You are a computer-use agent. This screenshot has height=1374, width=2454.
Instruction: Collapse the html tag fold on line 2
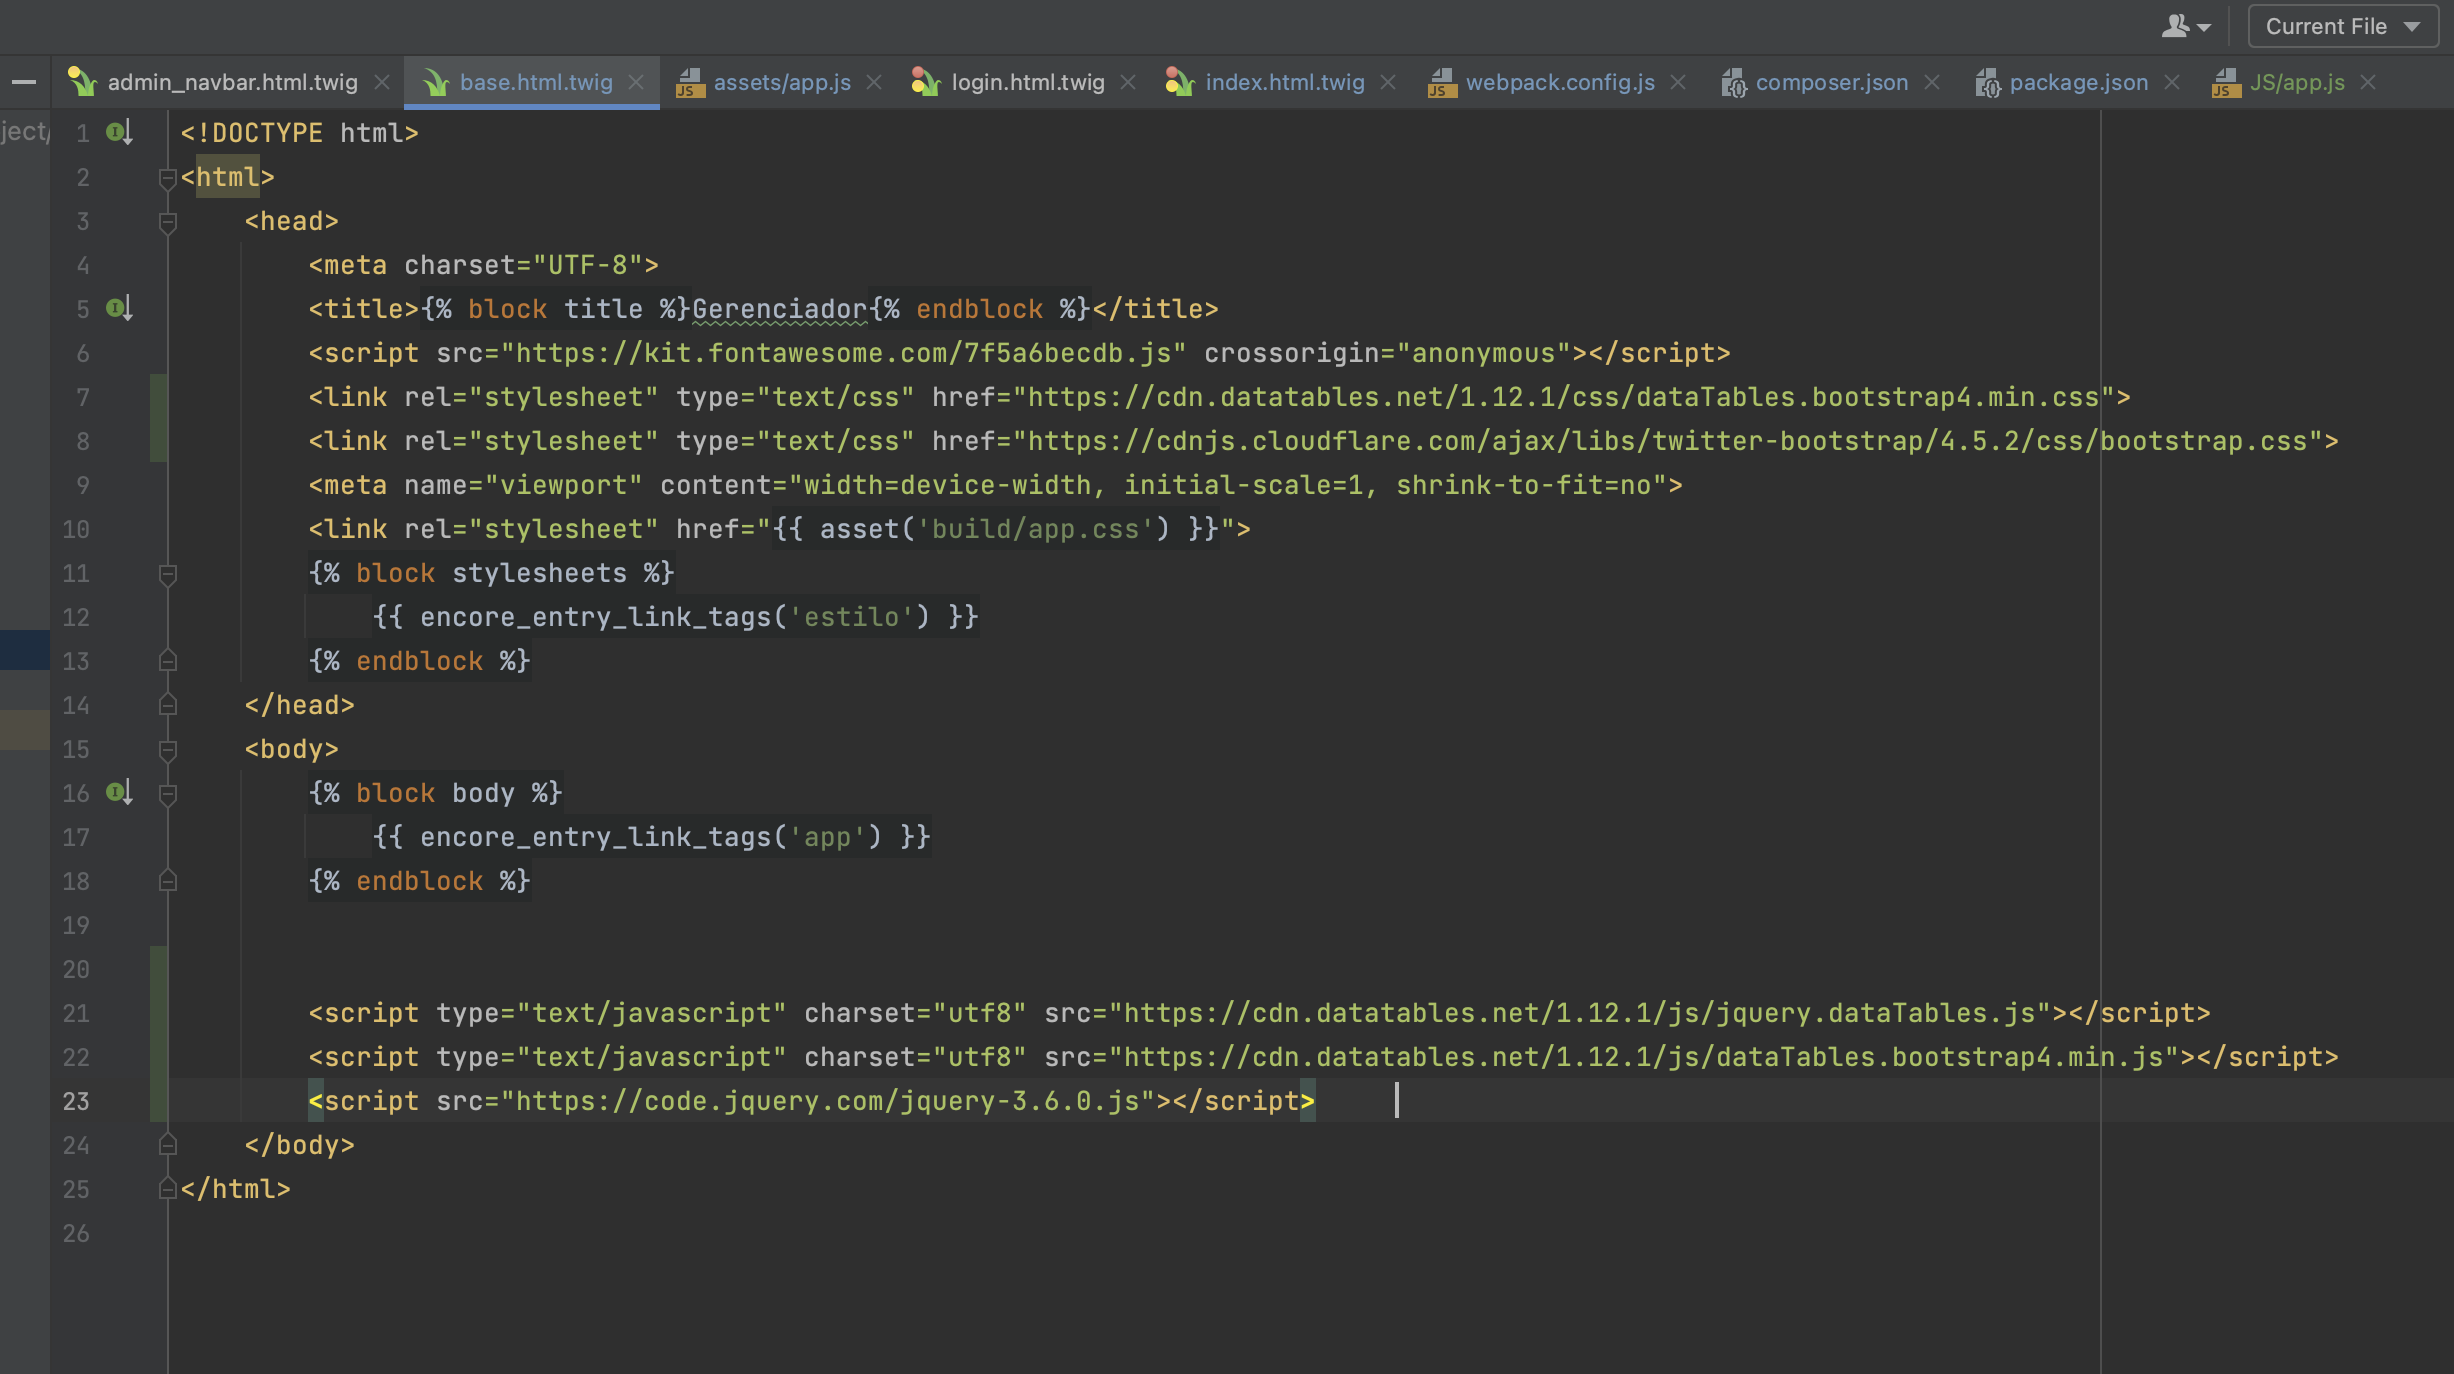tap(168, 178)
